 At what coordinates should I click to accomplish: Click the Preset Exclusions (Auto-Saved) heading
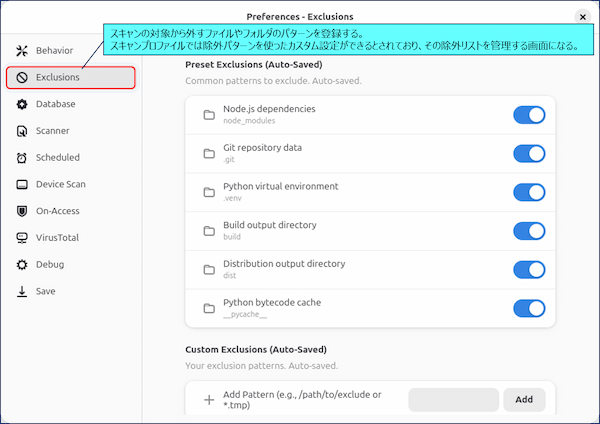tap(254, 65)
